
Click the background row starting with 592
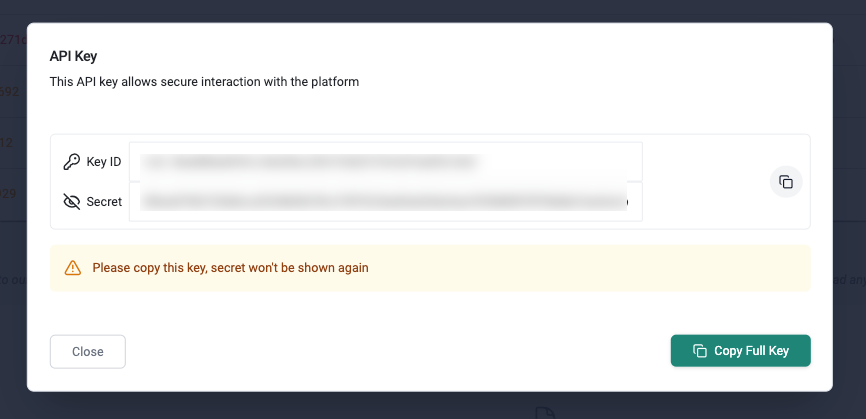coord(13,92)
